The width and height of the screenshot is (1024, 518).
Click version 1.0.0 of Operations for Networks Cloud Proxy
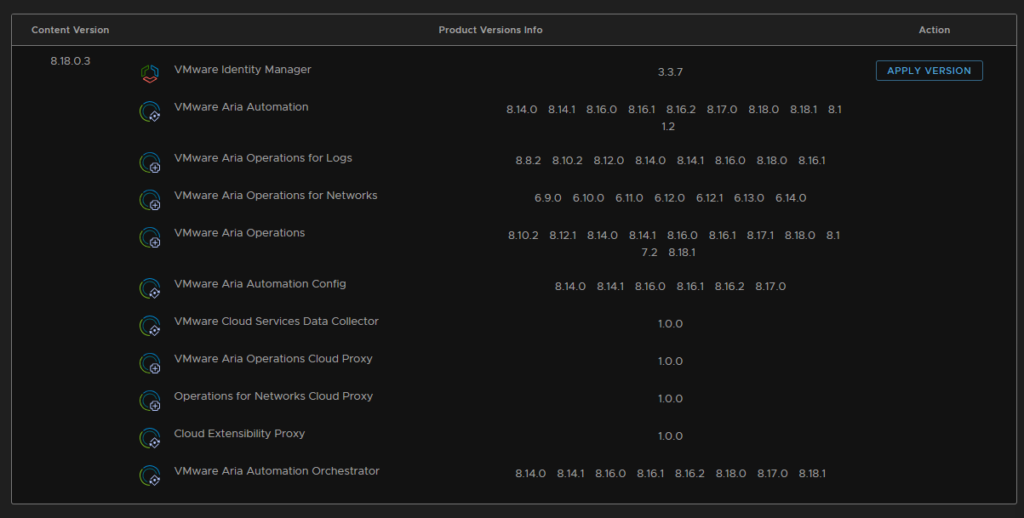(x=670, y=398)
